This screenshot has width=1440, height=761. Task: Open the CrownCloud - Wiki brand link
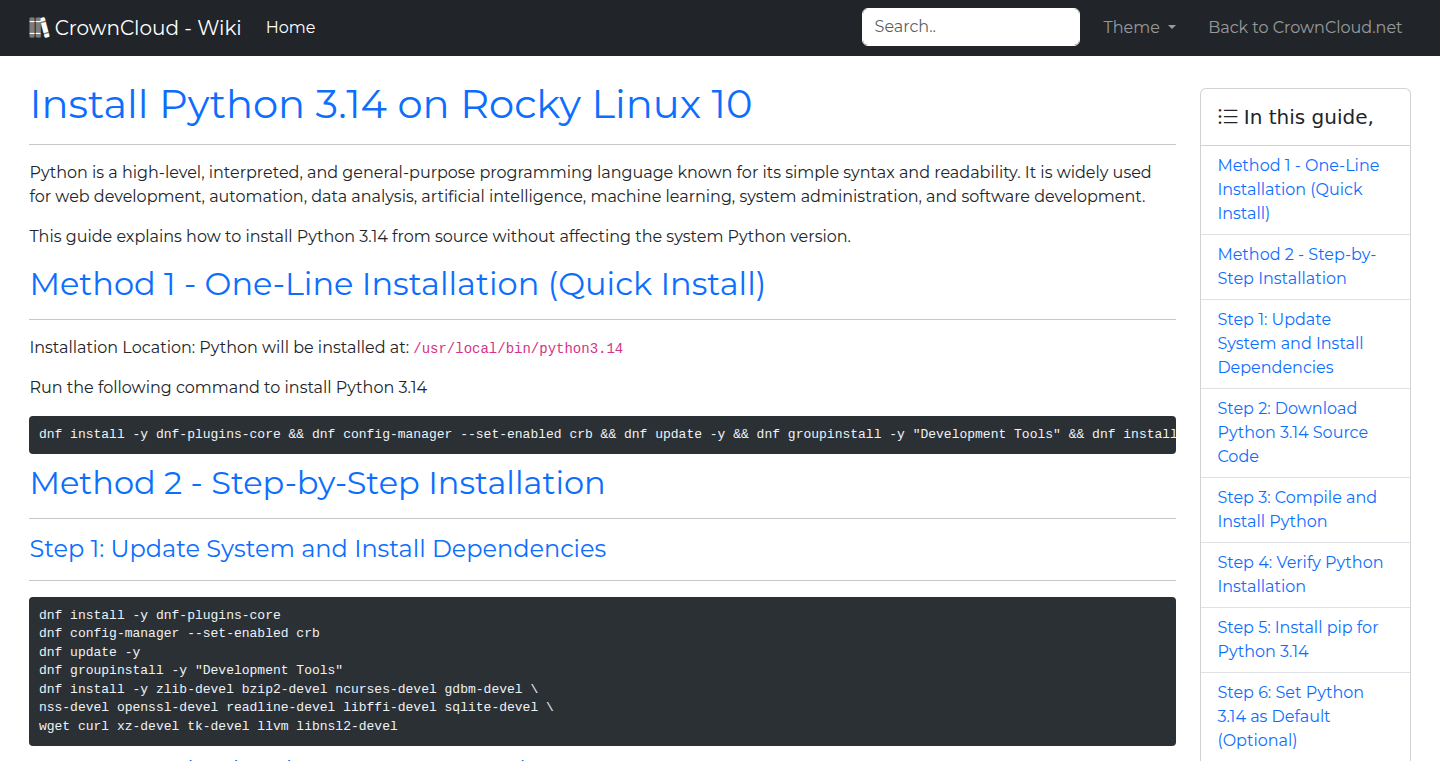[x=135, y=27]
